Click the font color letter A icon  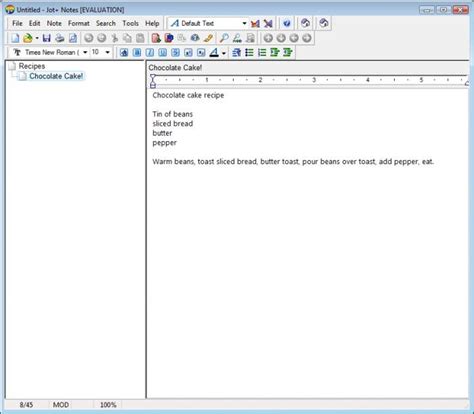[x=214, y=52]
